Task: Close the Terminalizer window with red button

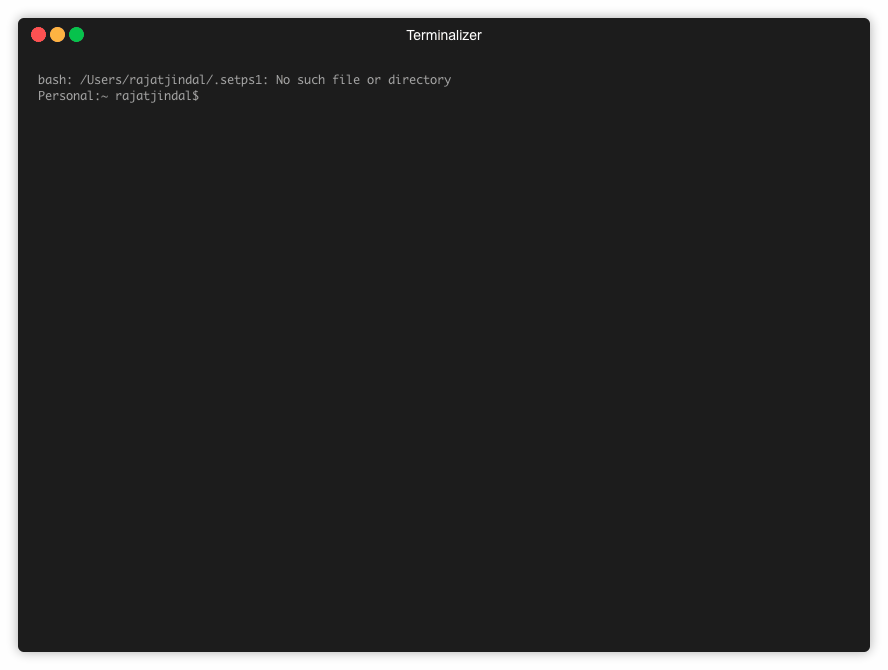Action: [39, 35]
